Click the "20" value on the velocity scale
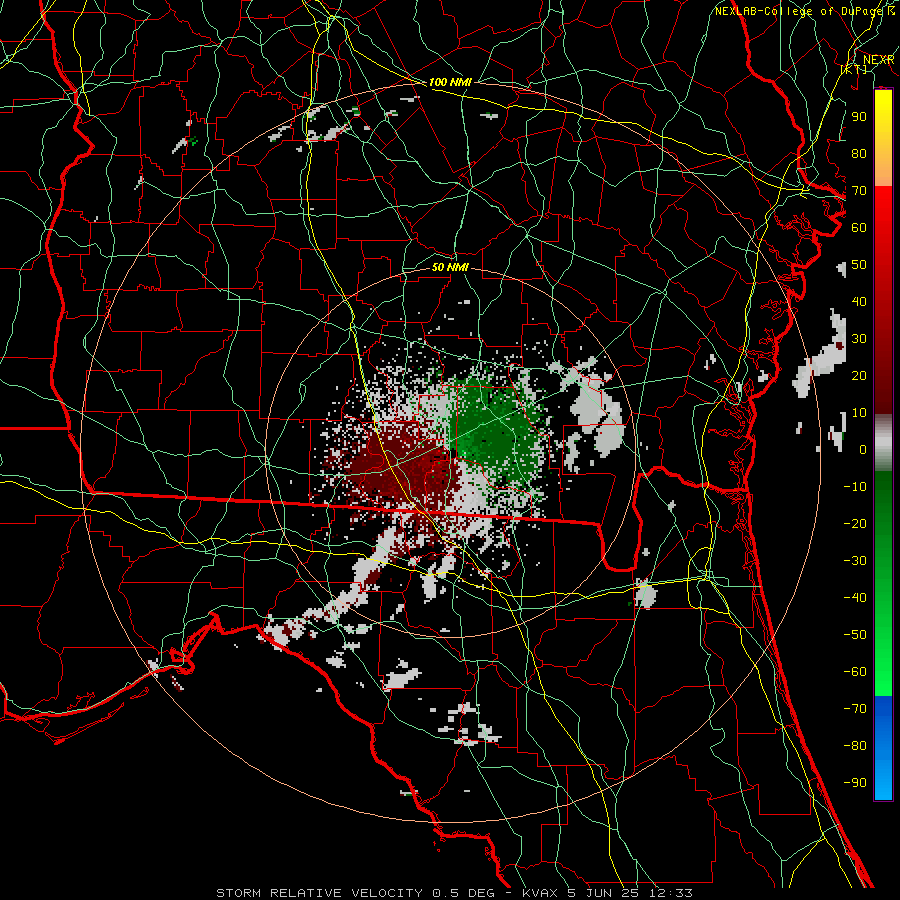The image size is (900, 900). click(x=859, y=375)
